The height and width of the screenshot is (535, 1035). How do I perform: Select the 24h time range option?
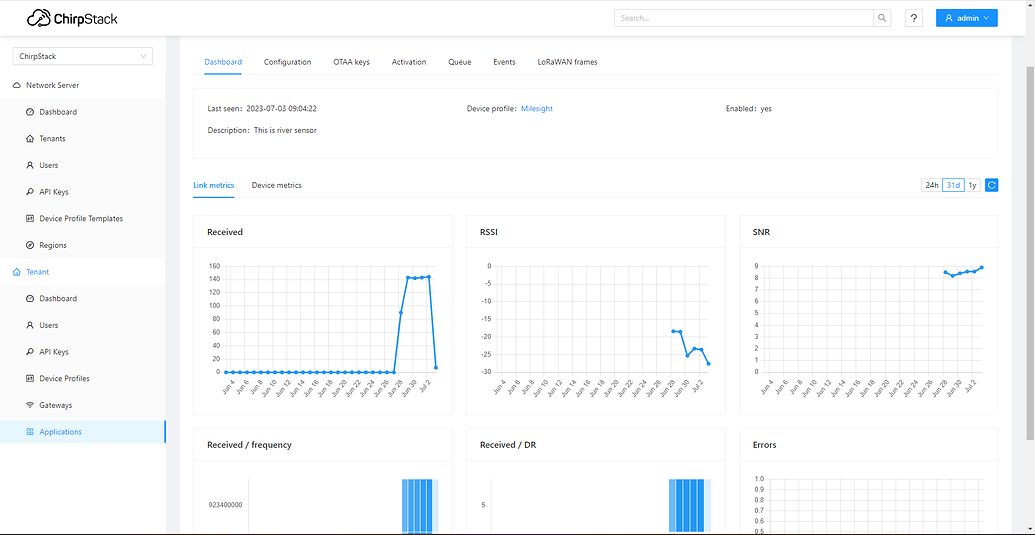[931, 185]
